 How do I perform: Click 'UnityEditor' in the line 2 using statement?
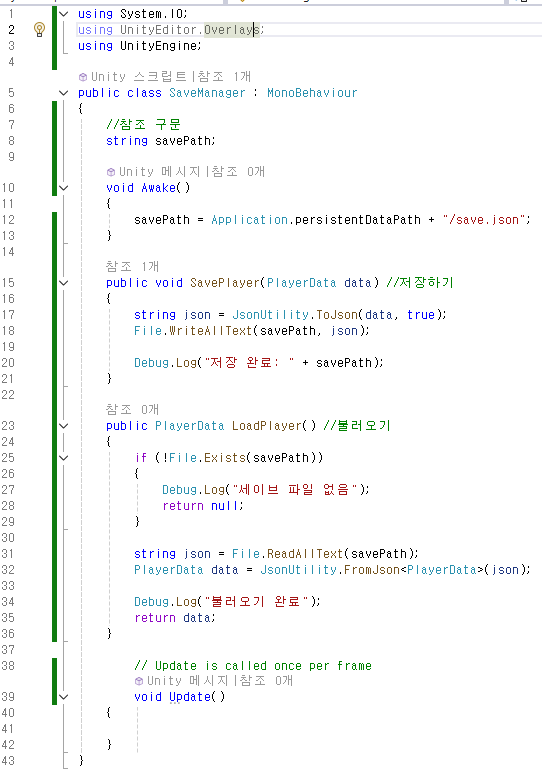point(158,30)
